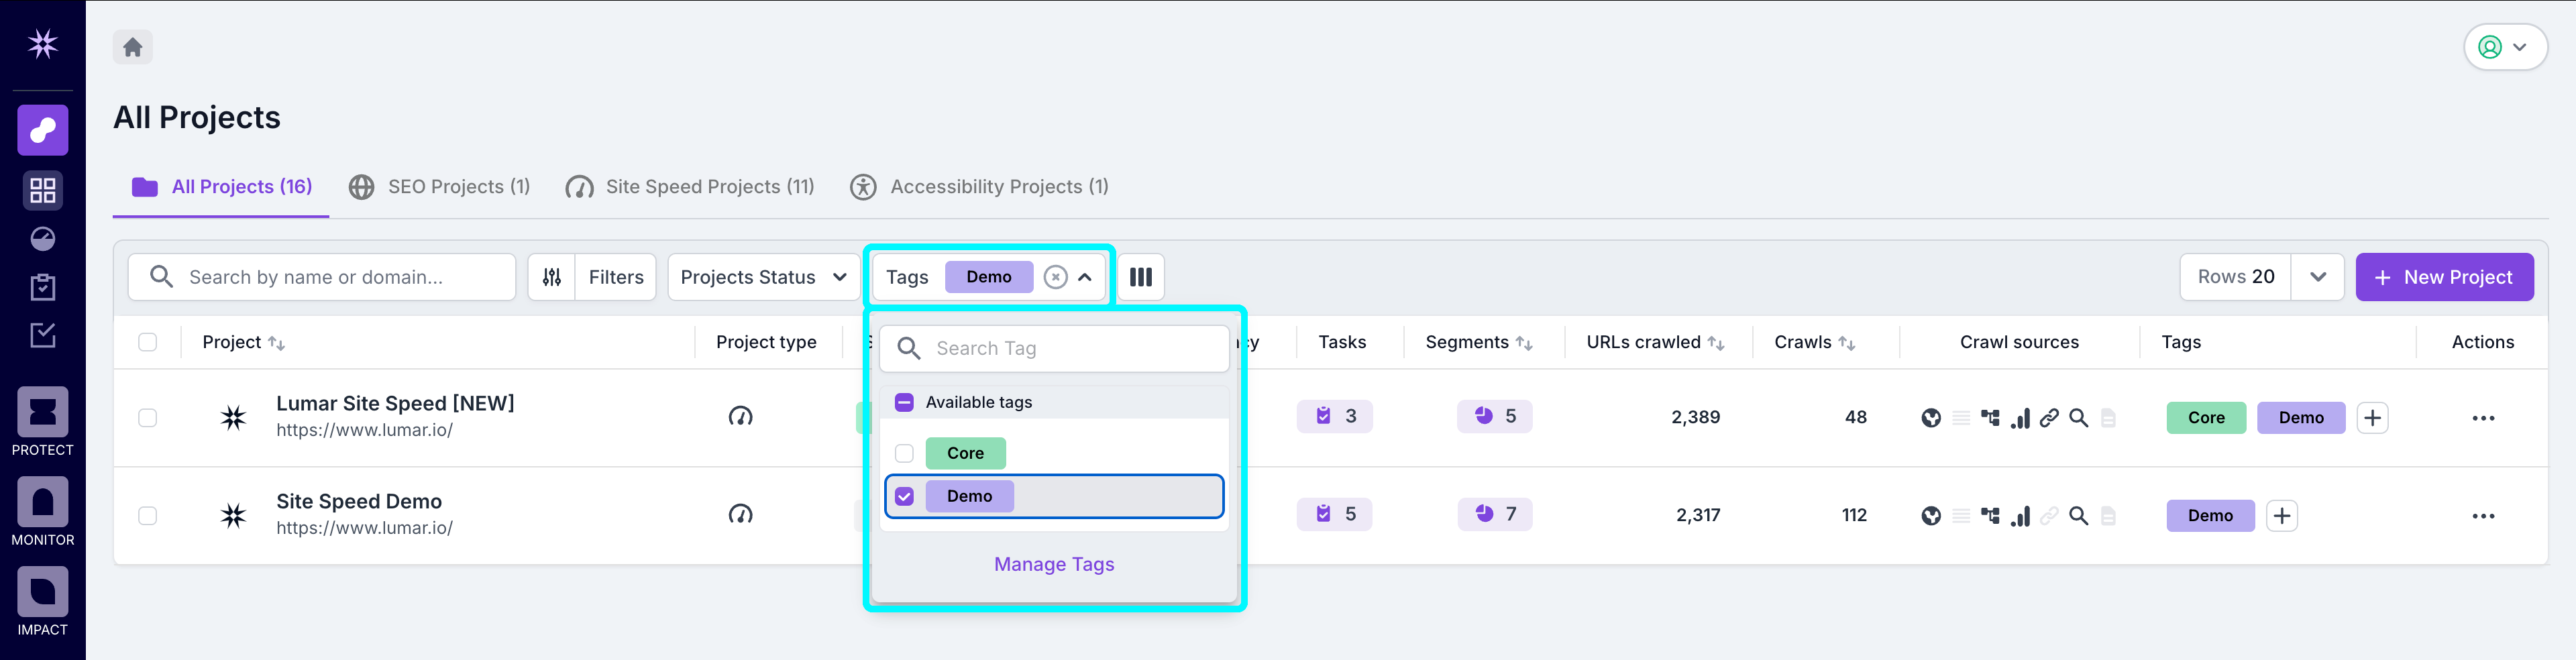Click Segments badge showing 7
This screenshot has height=660, width=2576.
tap(1495, 514)
